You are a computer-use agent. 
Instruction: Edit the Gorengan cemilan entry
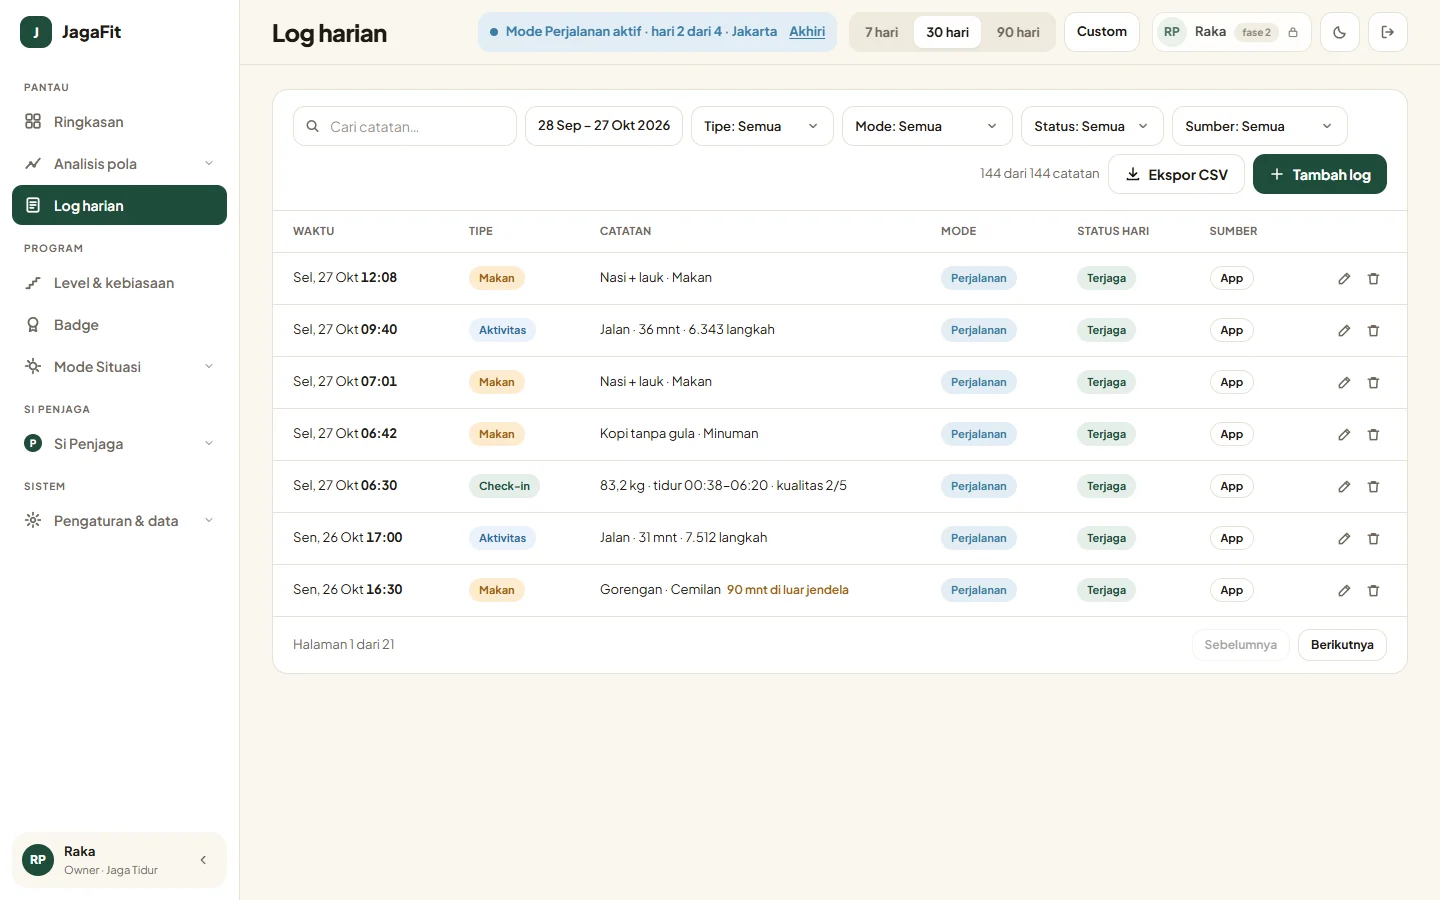[1344, 591]
